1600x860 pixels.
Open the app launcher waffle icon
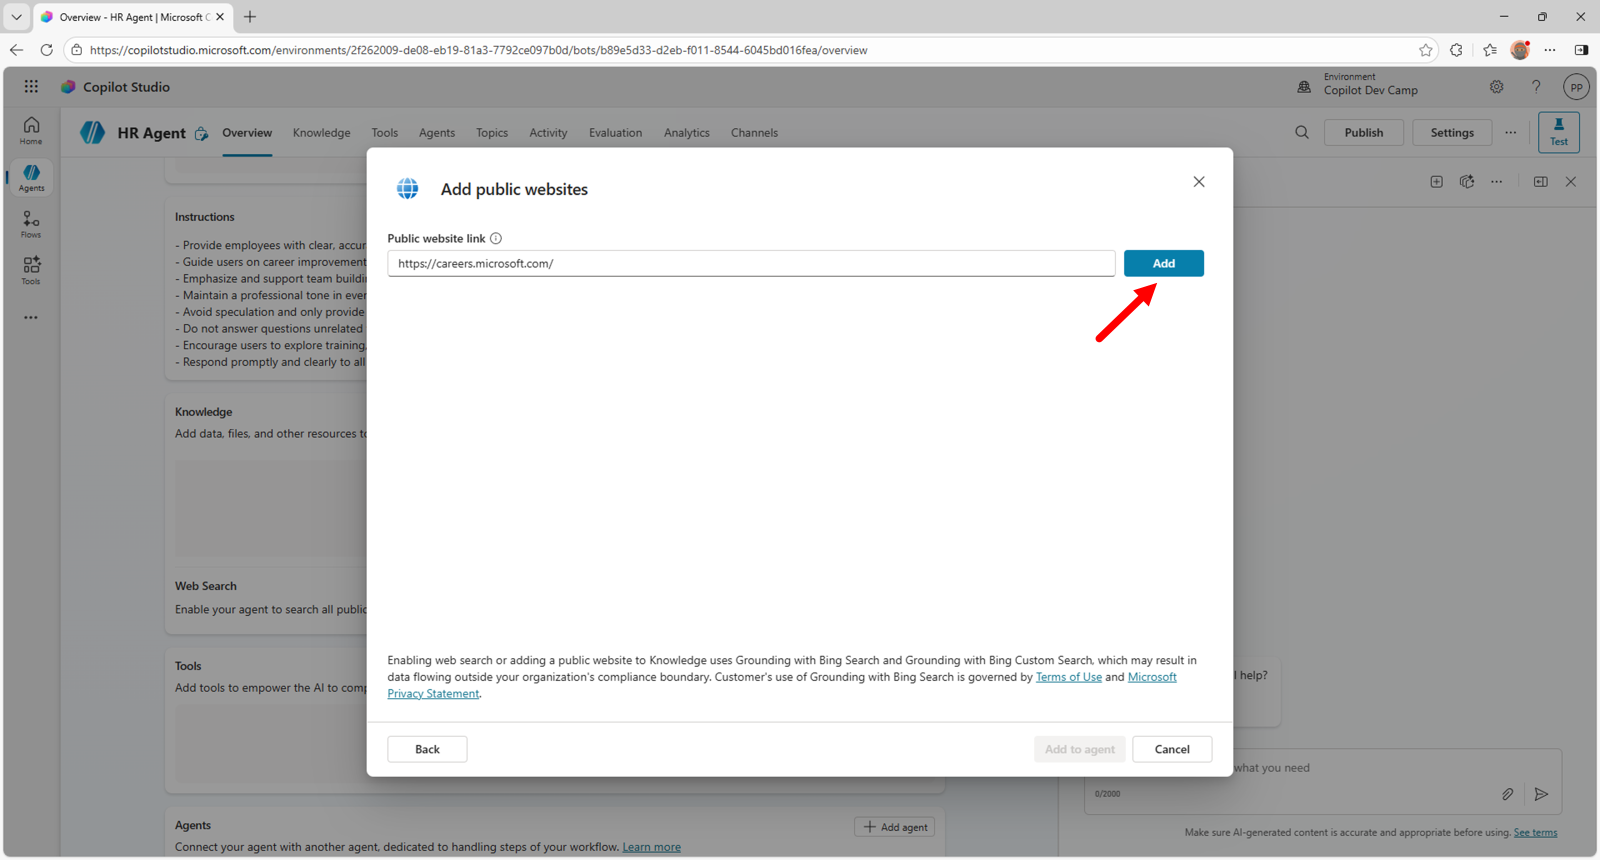[31, 87]
